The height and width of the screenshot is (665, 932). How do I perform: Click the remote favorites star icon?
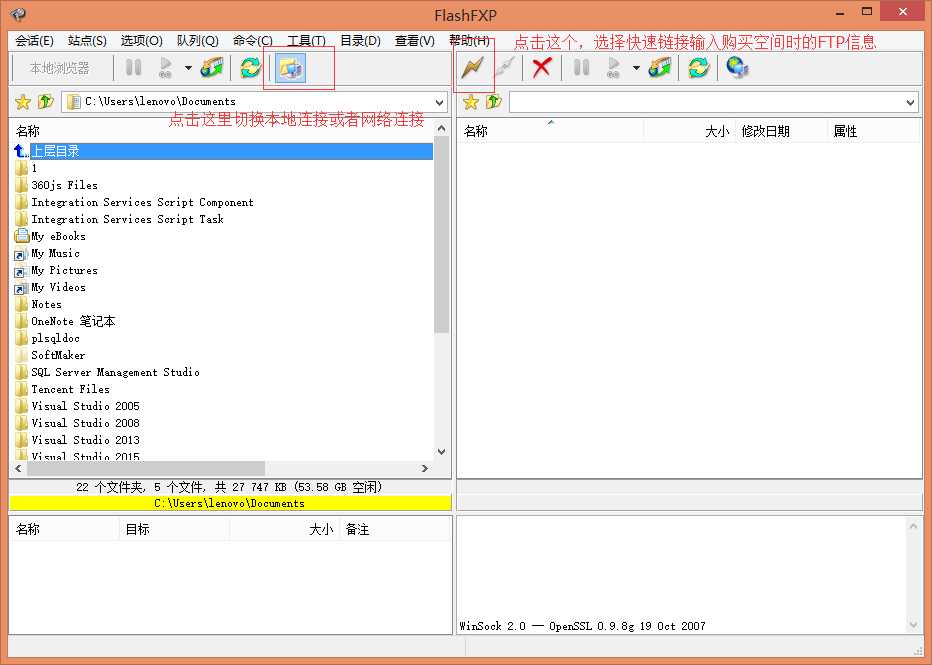tap(471, 102)
